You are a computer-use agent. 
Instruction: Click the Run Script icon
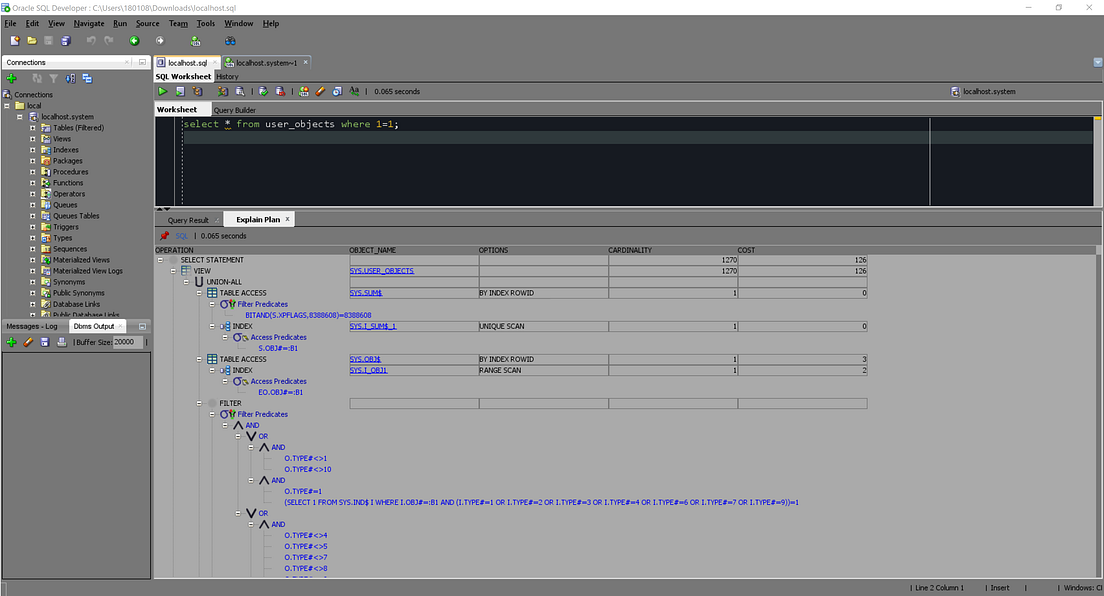(x=181, y=91)
